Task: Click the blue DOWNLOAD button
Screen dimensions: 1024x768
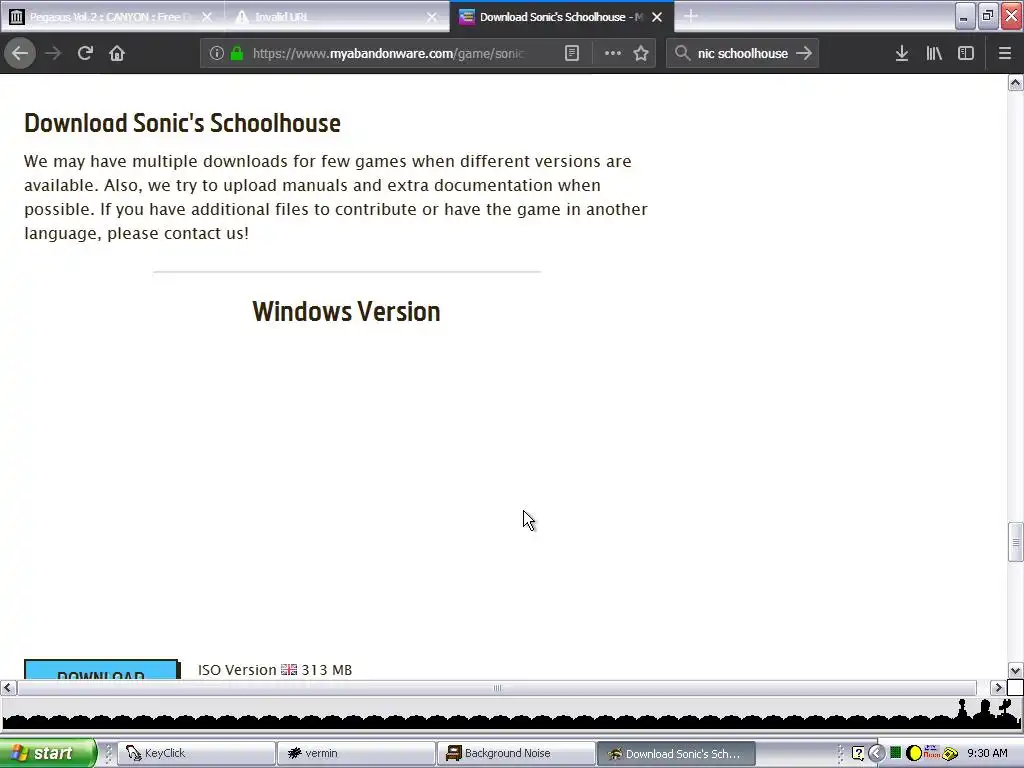Action: pyautogui.click(x=101, y=669)
